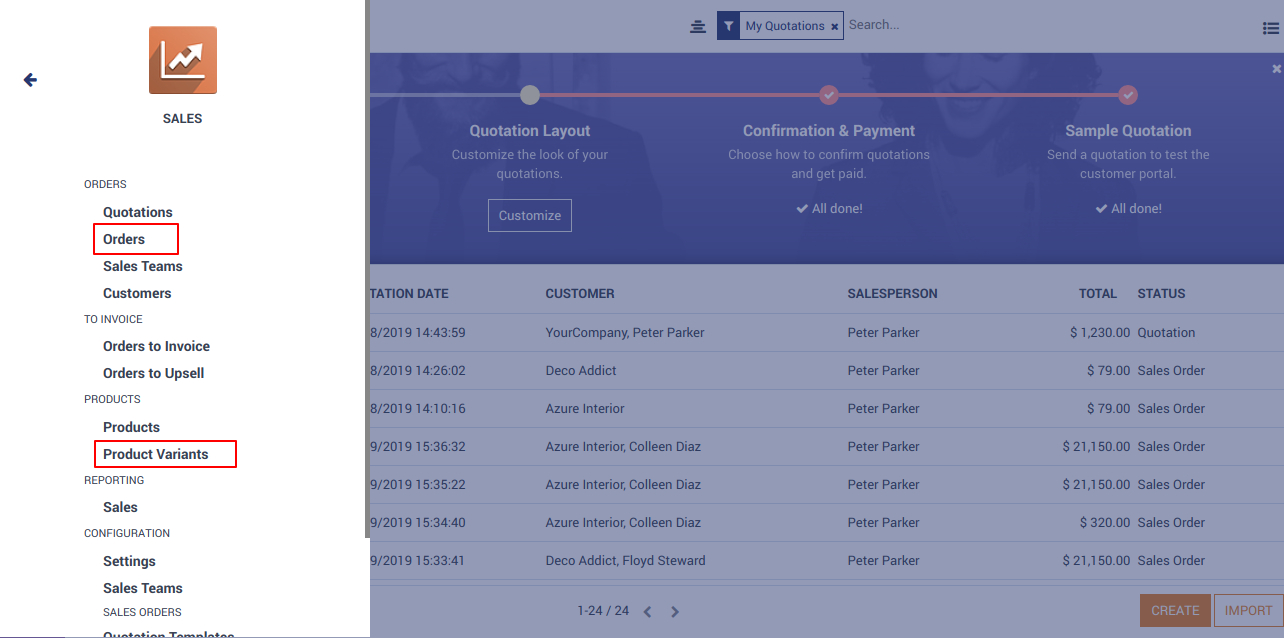Click the "Confirmation & Payment" banner heading
Screen dimensions: 1284x638
pos(829,131)
